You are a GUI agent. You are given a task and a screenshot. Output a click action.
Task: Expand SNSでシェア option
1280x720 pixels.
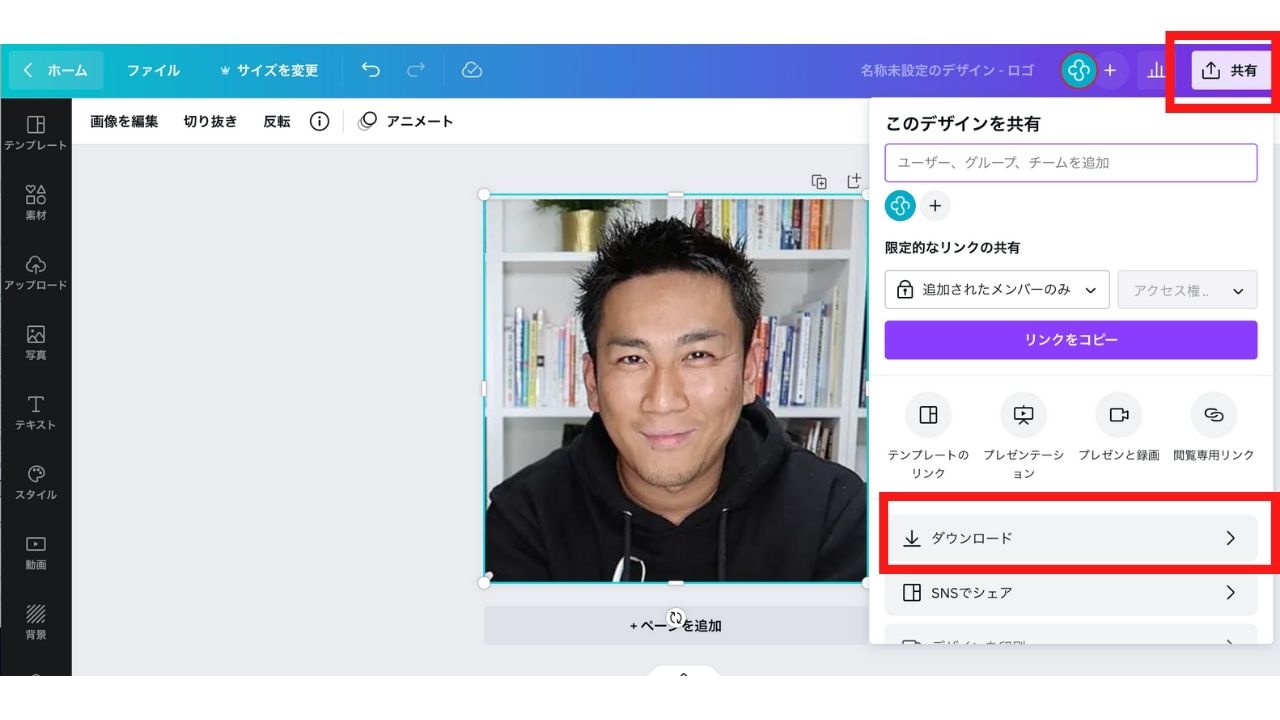(x=1071, y=593)
